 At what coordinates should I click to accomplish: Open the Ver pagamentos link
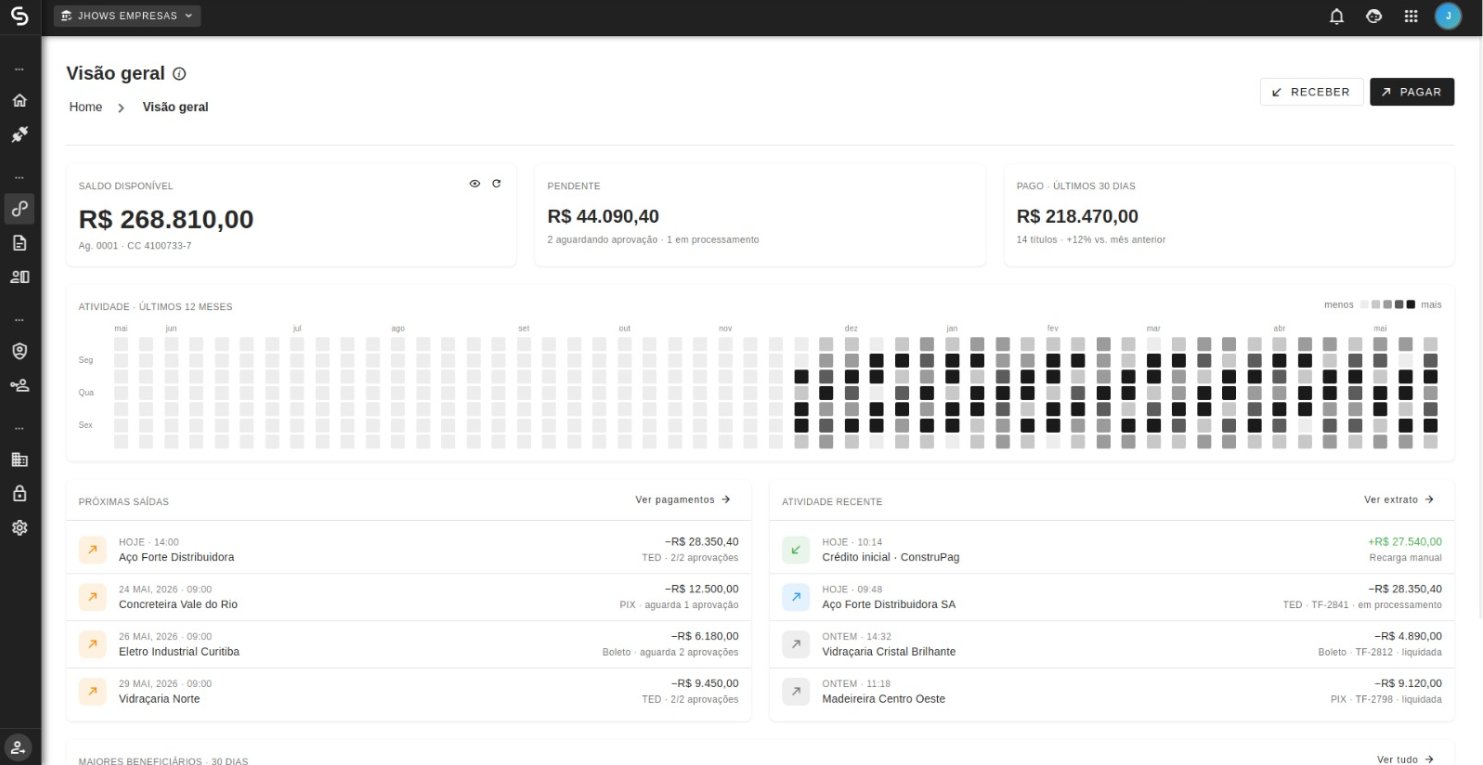683,499
